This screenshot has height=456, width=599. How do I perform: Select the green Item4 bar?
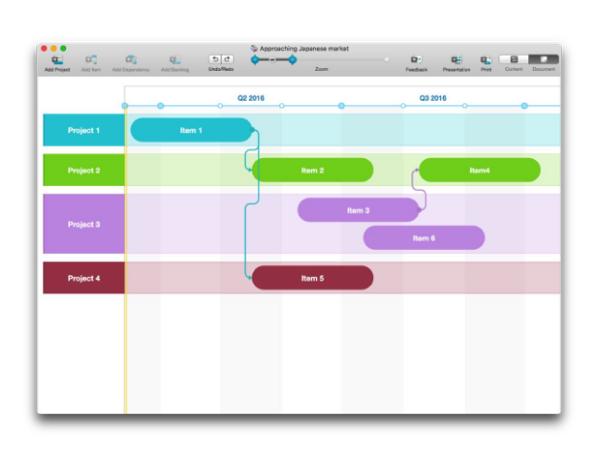tap(480, 170)
